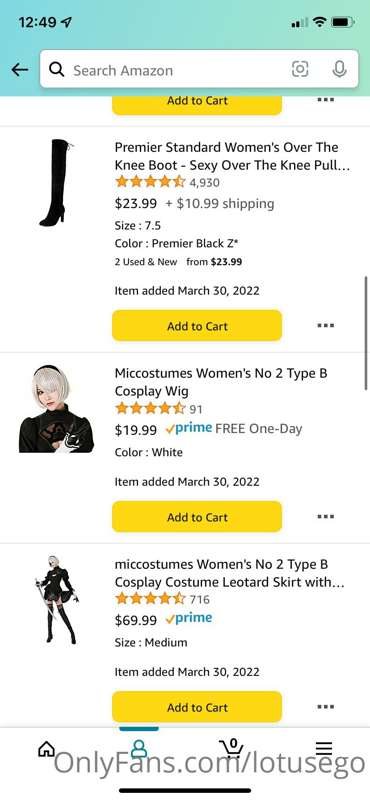Open the black boot product thumbnail
Image resolution: width=370 pixels, height=800 pixels.
point(57,183)
